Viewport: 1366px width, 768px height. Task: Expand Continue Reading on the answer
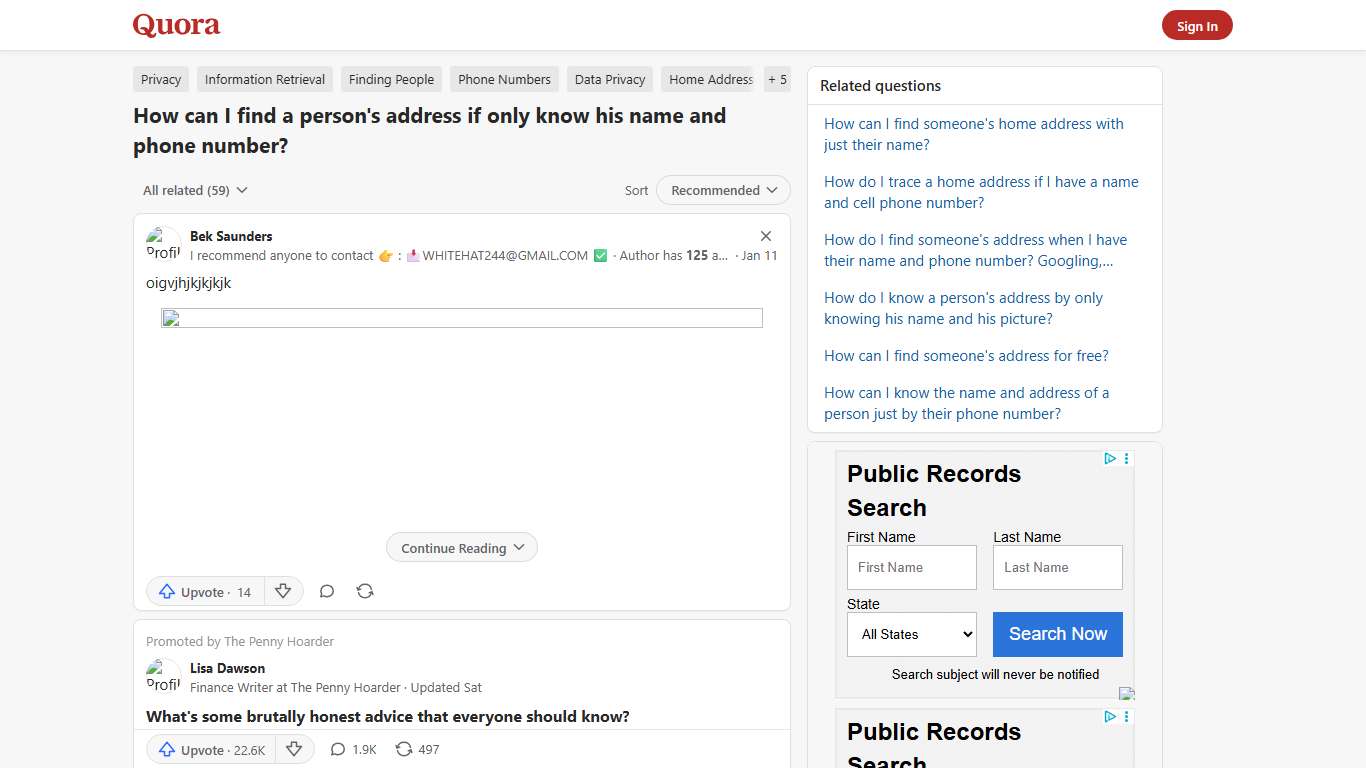[x=461, y=547]
